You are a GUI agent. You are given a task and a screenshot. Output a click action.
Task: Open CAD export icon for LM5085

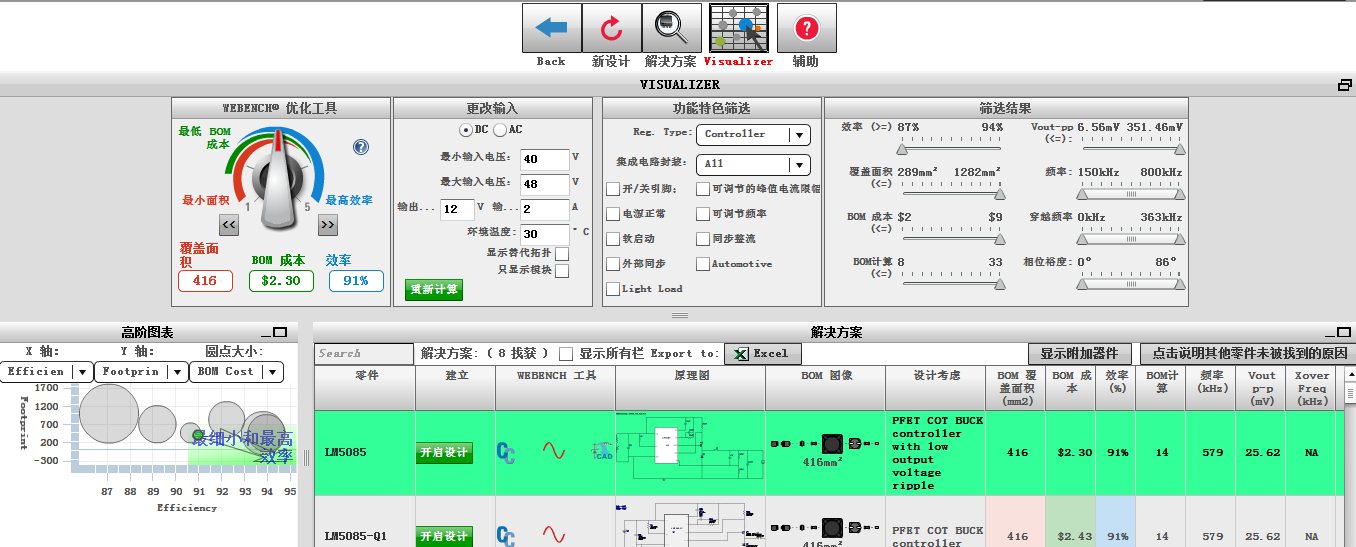(601, 451)
